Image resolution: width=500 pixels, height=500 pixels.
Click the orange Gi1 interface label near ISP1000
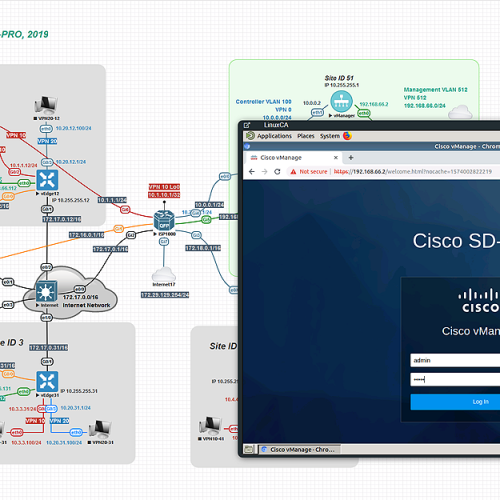point(118,229)
